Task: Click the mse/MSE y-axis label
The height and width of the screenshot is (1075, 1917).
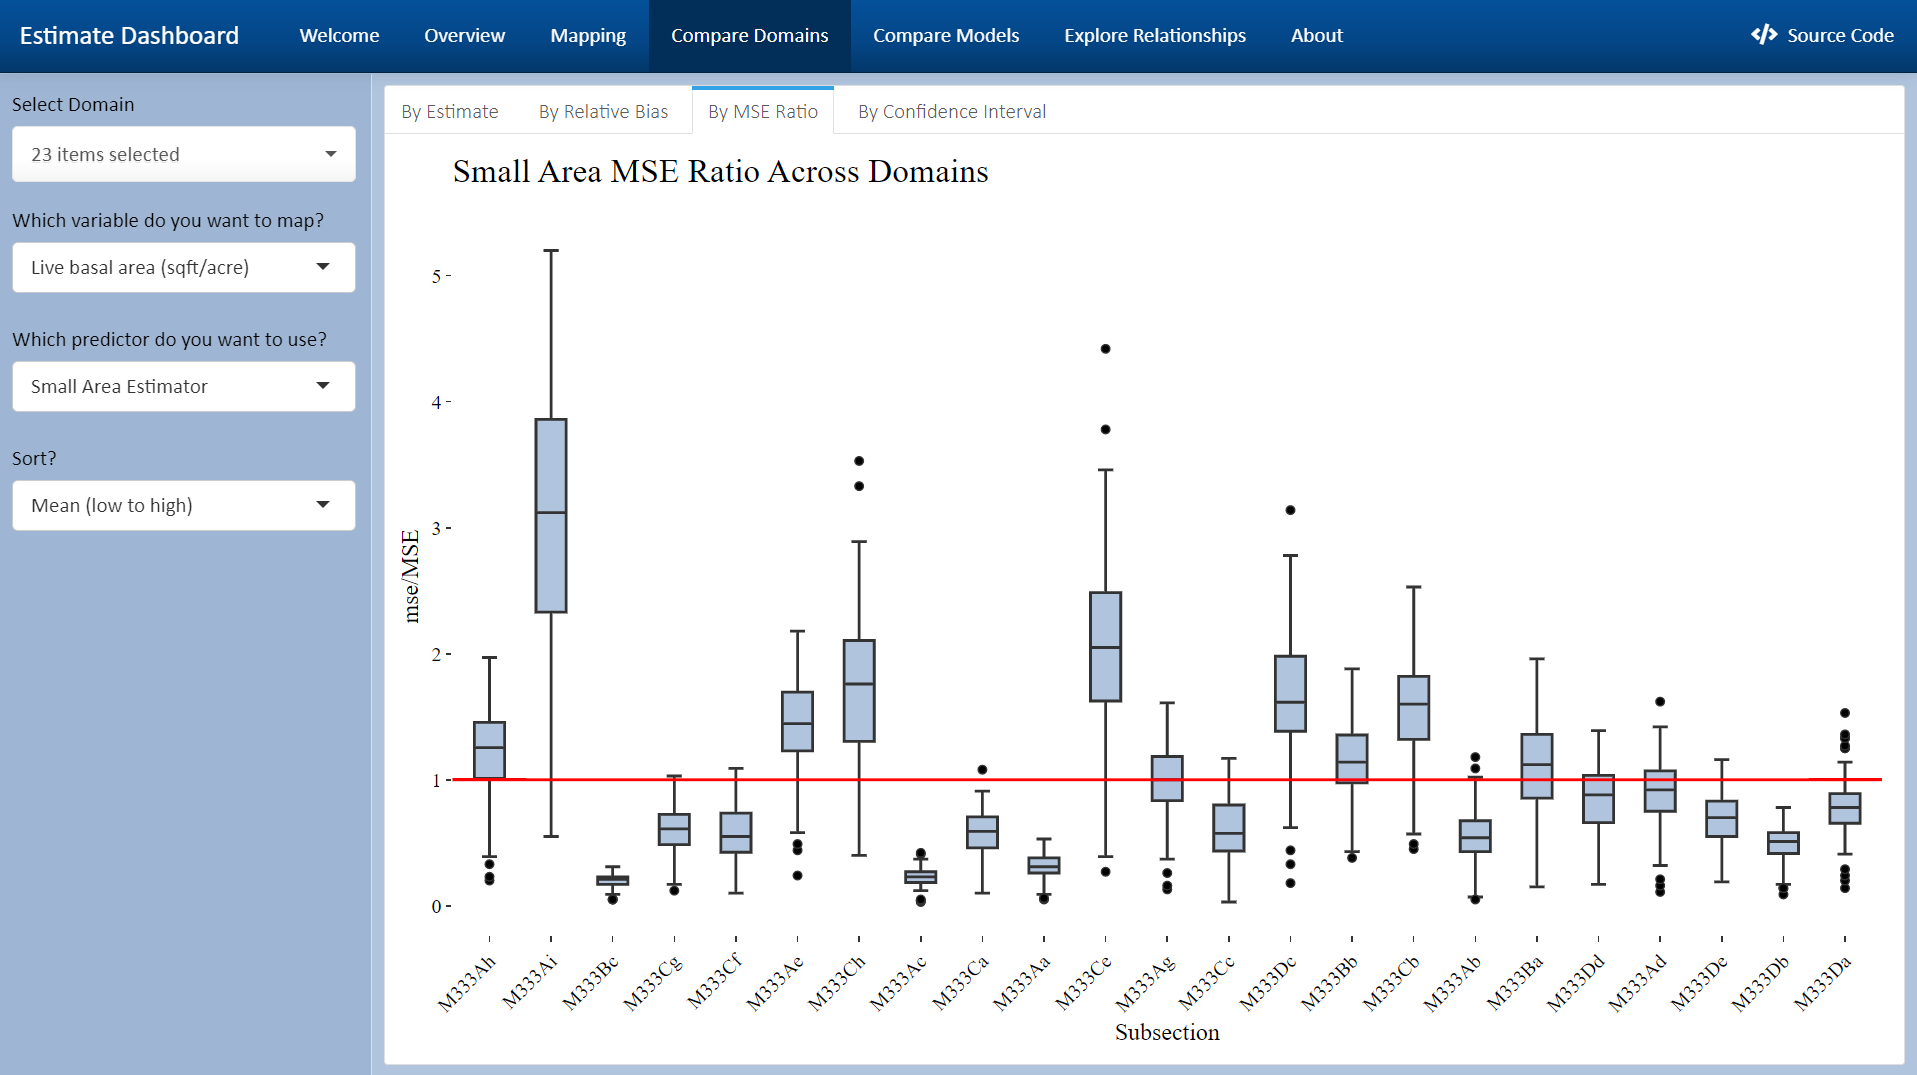Action: [x=411, y=577]
